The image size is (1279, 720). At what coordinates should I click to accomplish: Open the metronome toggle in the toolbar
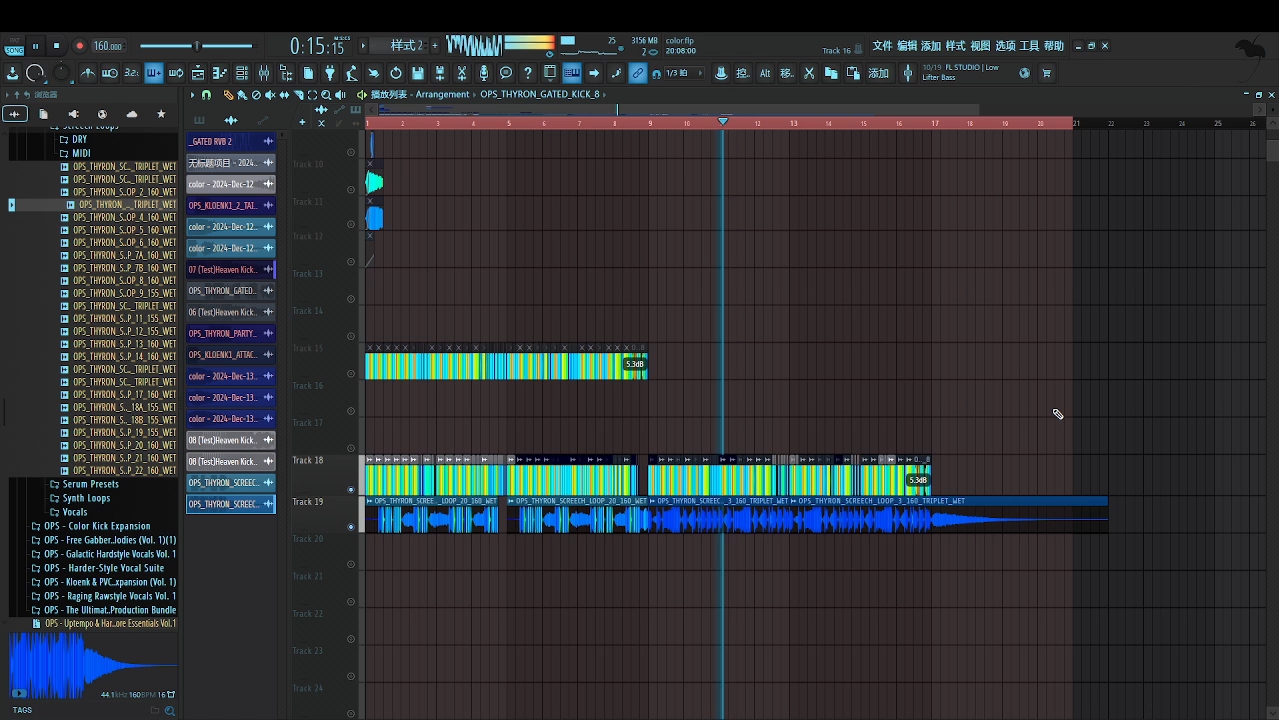tap(88, 73)
